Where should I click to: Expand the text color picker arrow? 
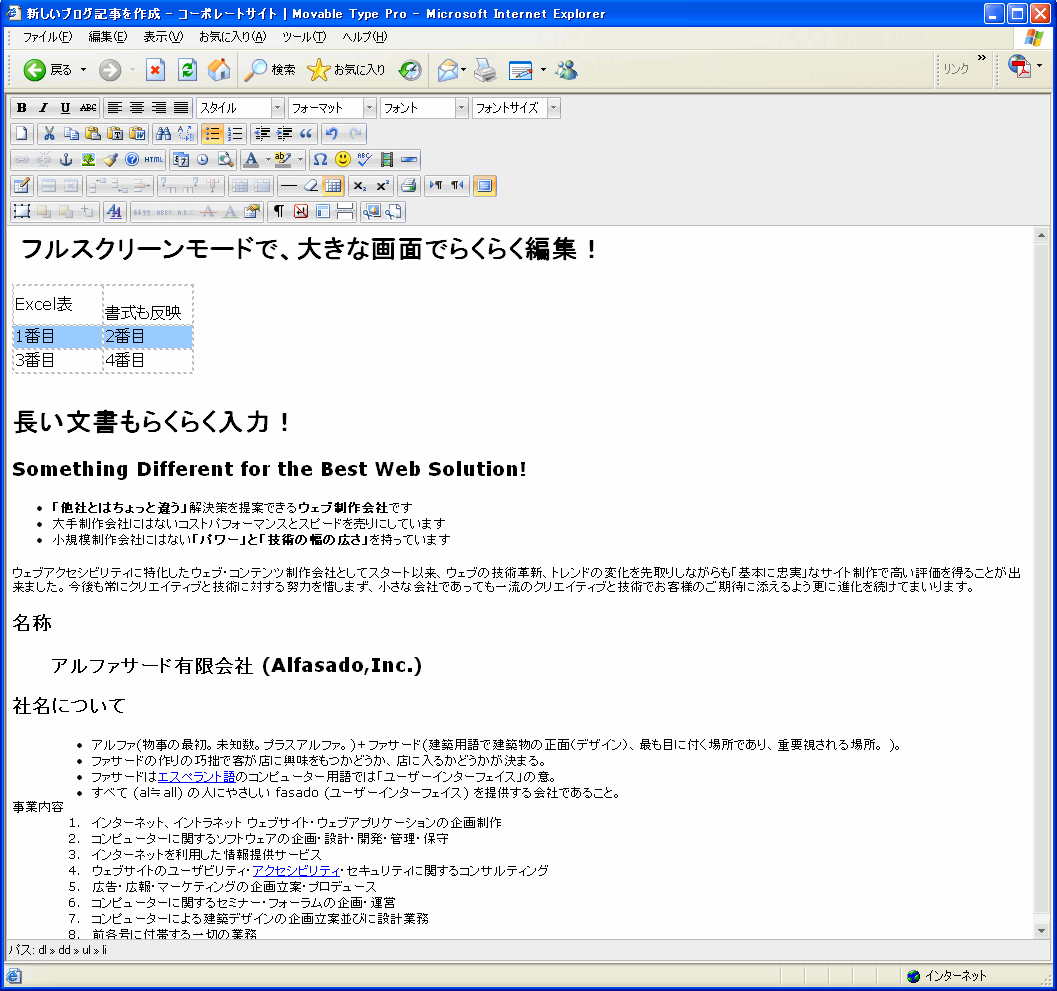click(x=268, y=160)
